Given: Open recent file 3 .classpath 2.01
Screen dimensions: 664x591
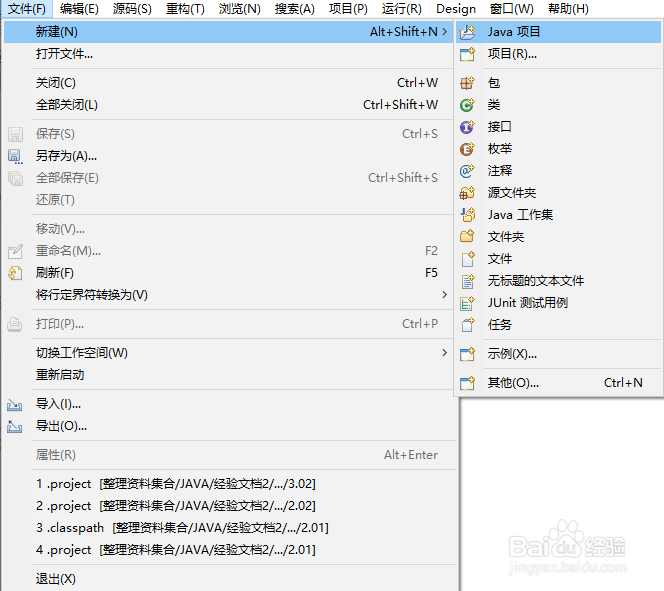Looking at the screenshot, I should point(183,528).
